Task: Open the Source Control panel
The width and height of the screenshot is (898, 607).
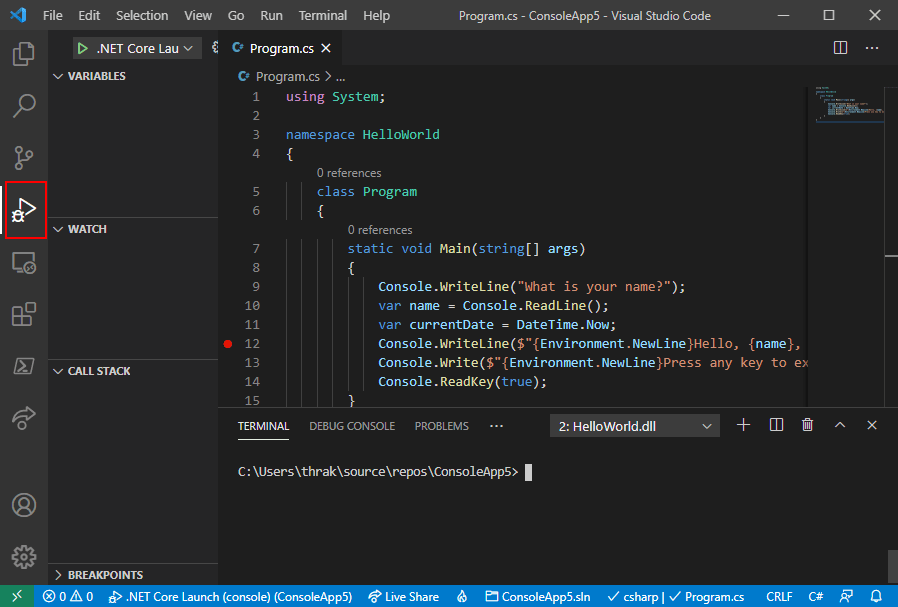Action: (x=24, y=158)
